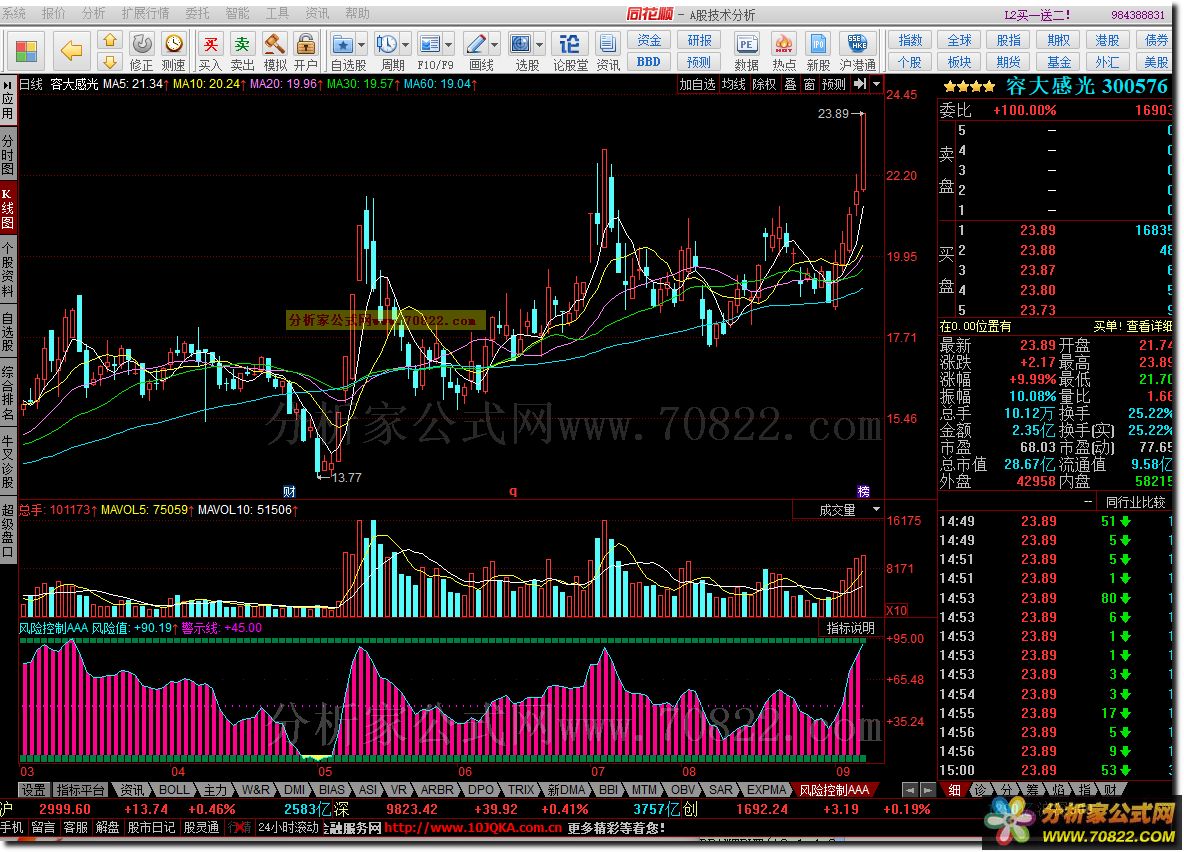Expand the 周期 dropdown arrow

(405, 45)
